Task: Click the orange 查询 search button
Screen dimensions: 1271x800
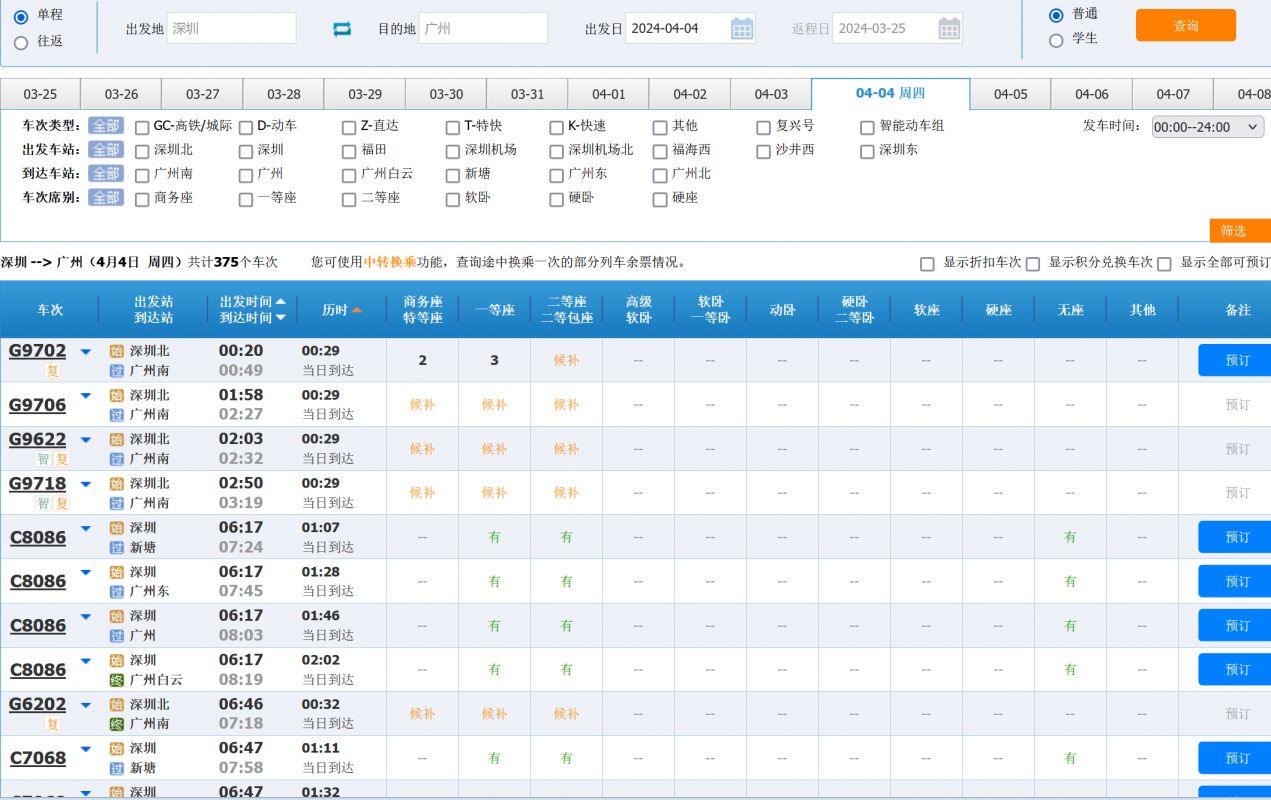Action: (1185, 27)
